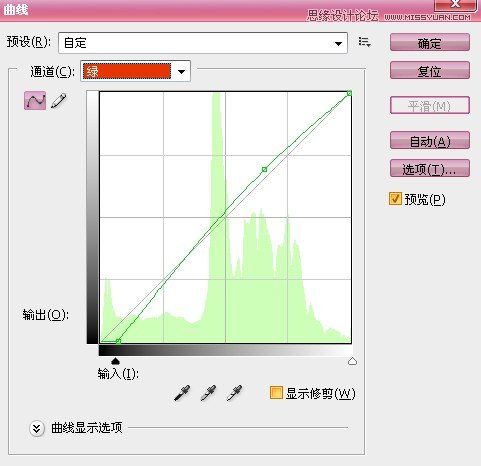Click the 自动(A) button

430,140
